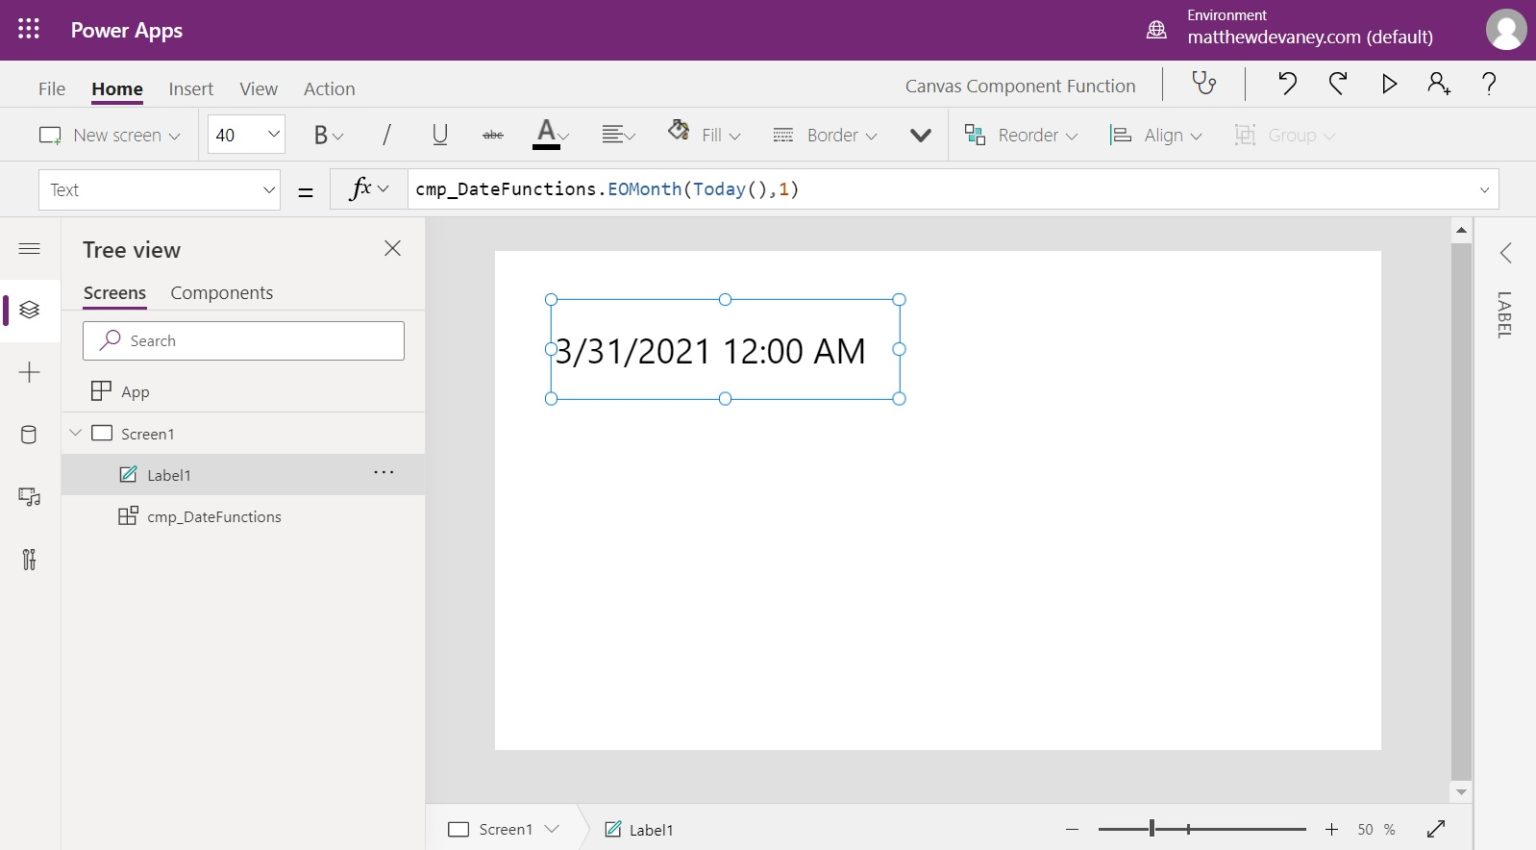1536x850 pixels.
Task: Open more options for Label1
Action: coord(383,472)
